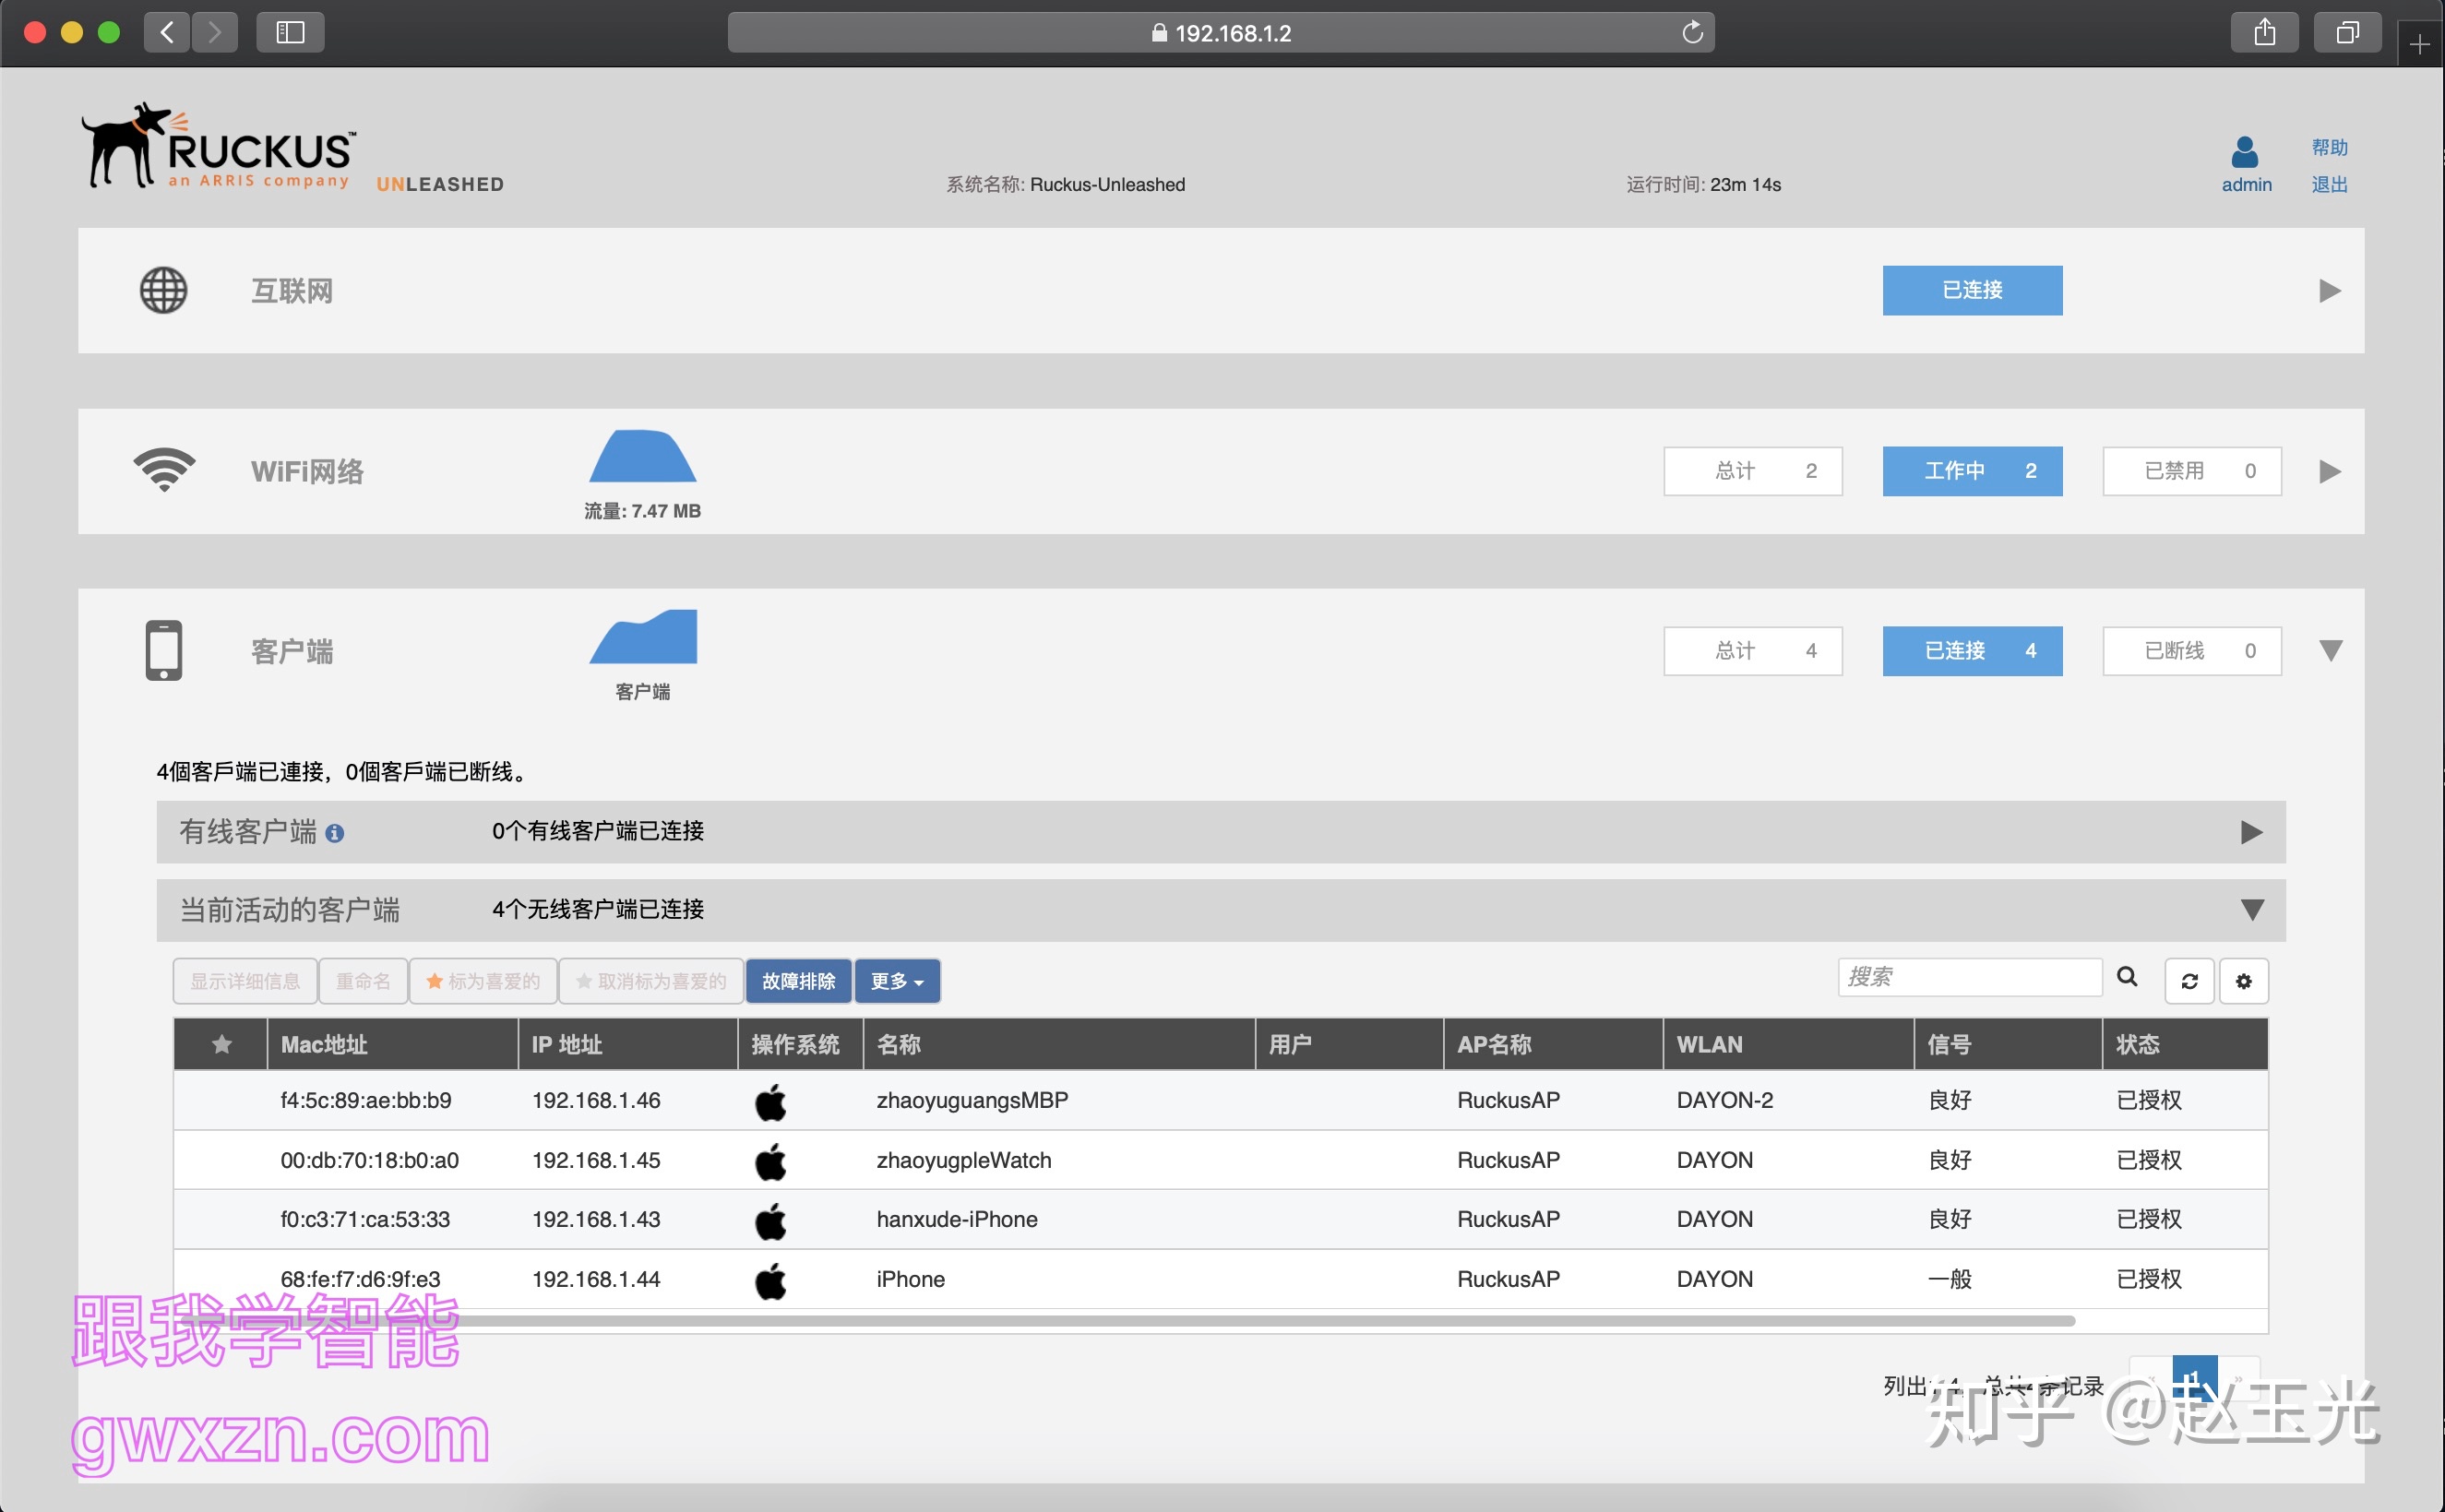Click the favorites star column header

(221, 1044)
